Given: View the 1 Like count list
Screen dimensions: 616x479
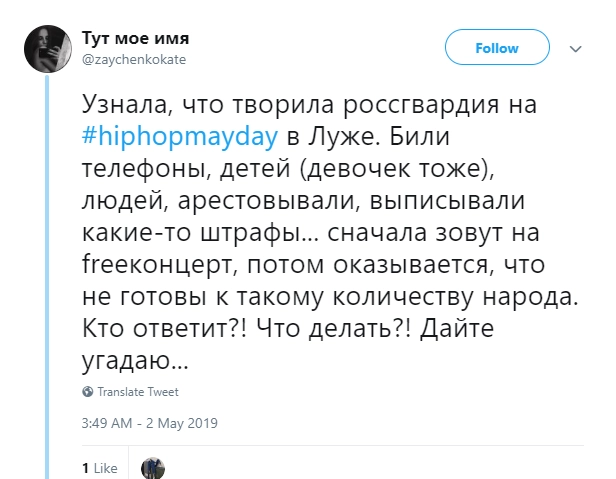Looking at the screenshot, I should [x=99, y=467].
